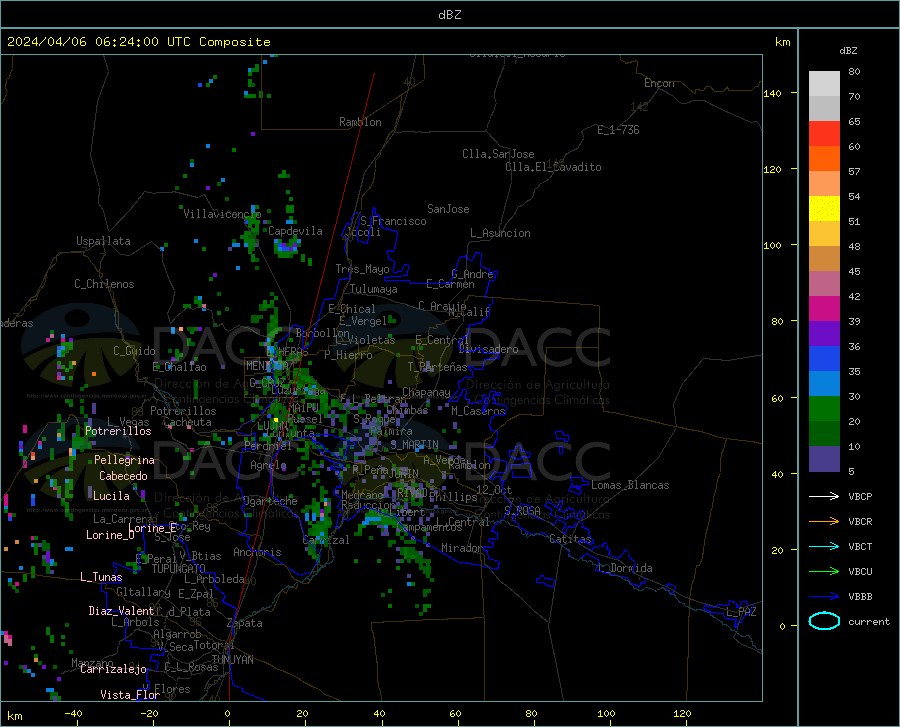Click the green VBCU arrow legend icon
Viewport: 900px width, 727px height.
click(x=824, y=572)
